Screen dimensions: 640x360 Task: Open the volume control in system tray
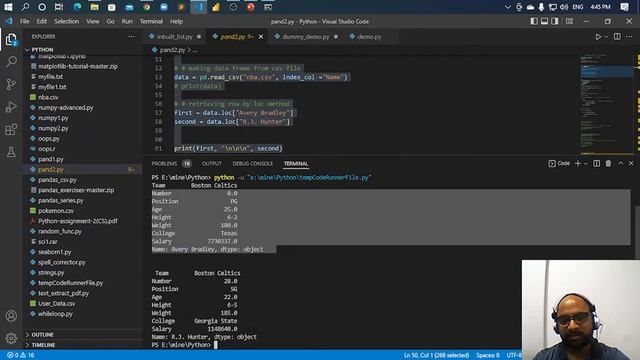click(x=564, y=7)
